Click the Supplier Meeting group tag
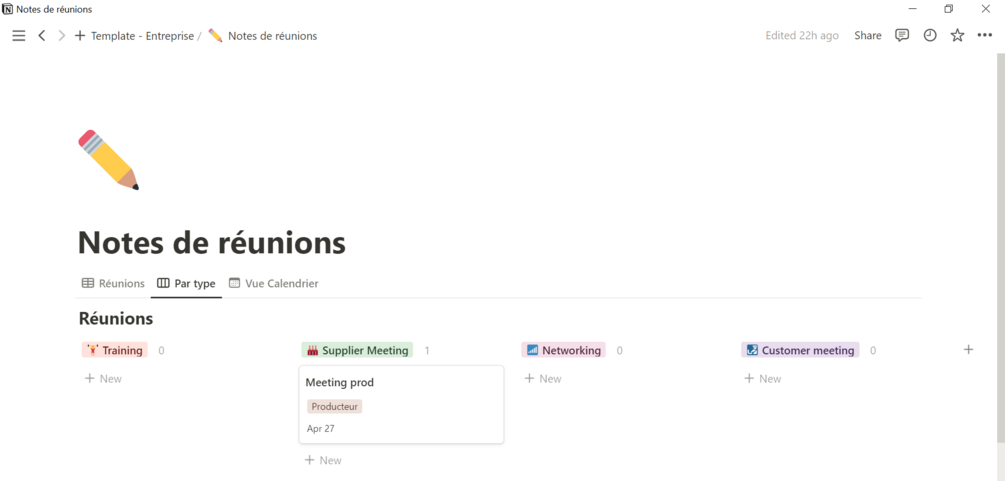 point(357,351)
